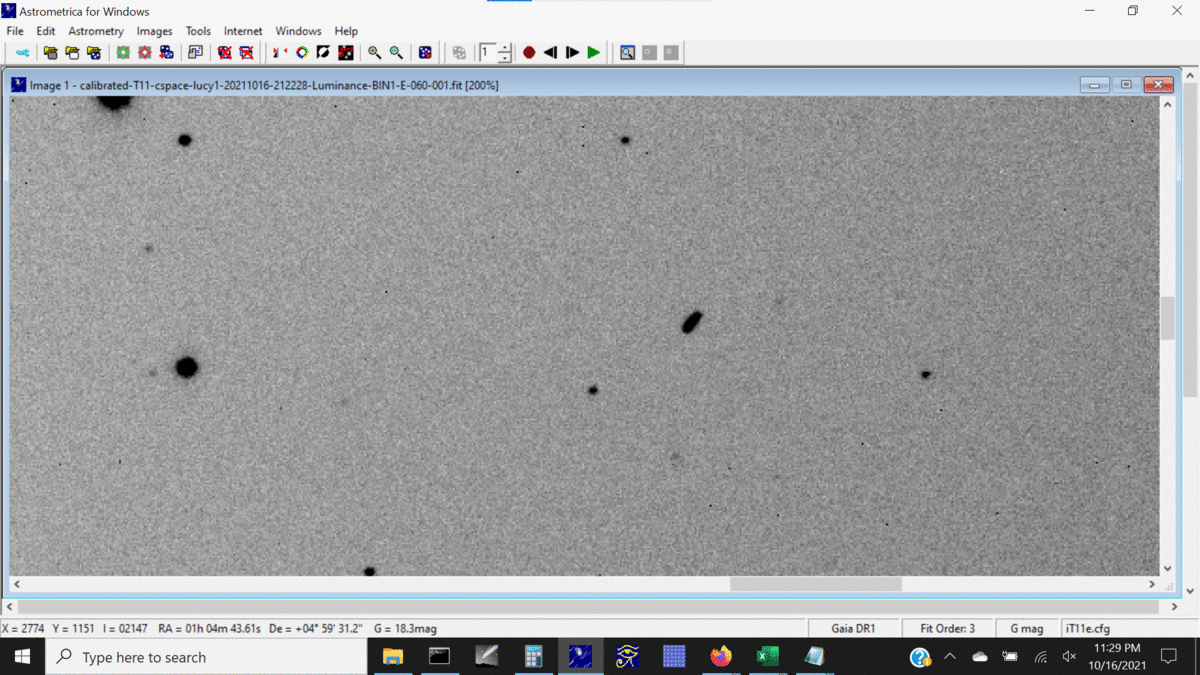Step to the next blink frame
The image size is (1200, 675).
click(572, 52)
